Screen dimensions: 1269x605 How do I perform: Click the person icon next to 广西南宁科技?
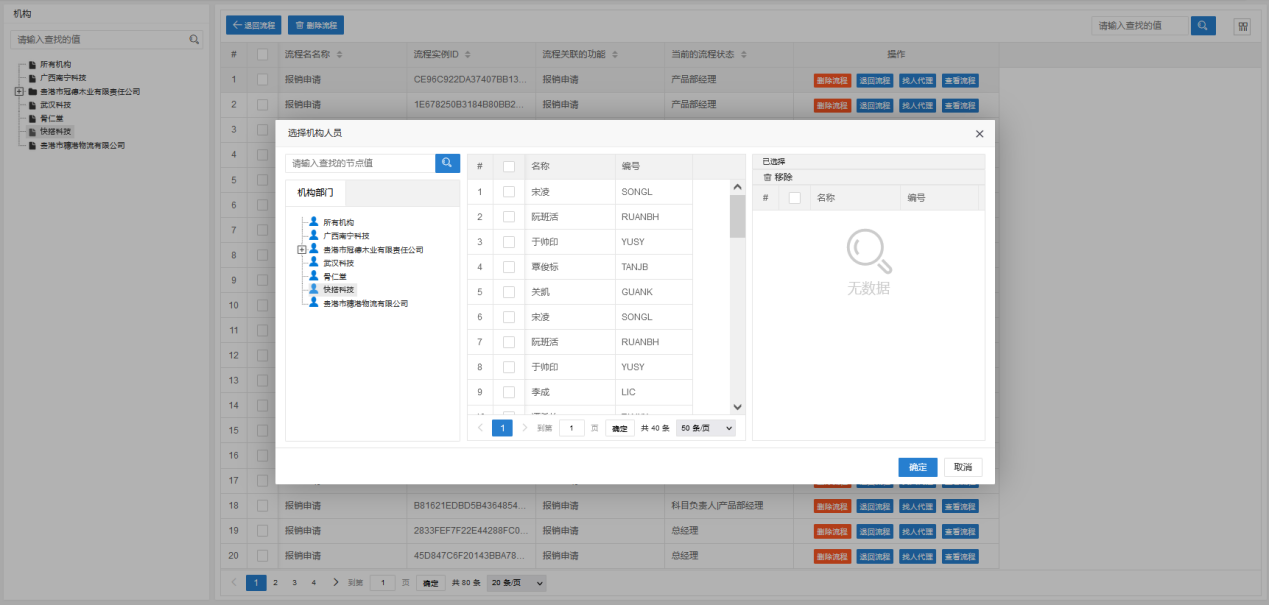click(x=314, y=235)
